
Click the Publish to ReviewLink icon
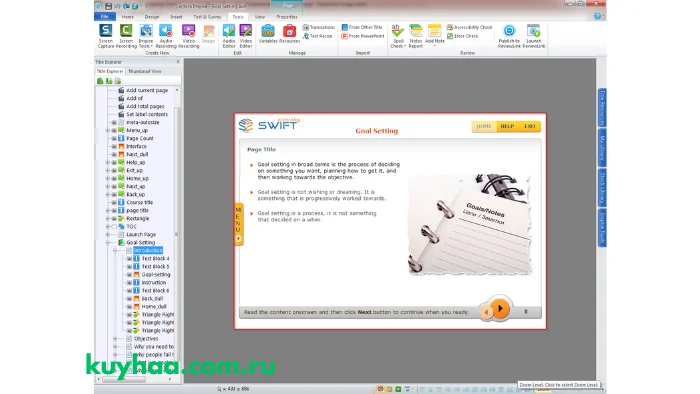click(509, 36)
